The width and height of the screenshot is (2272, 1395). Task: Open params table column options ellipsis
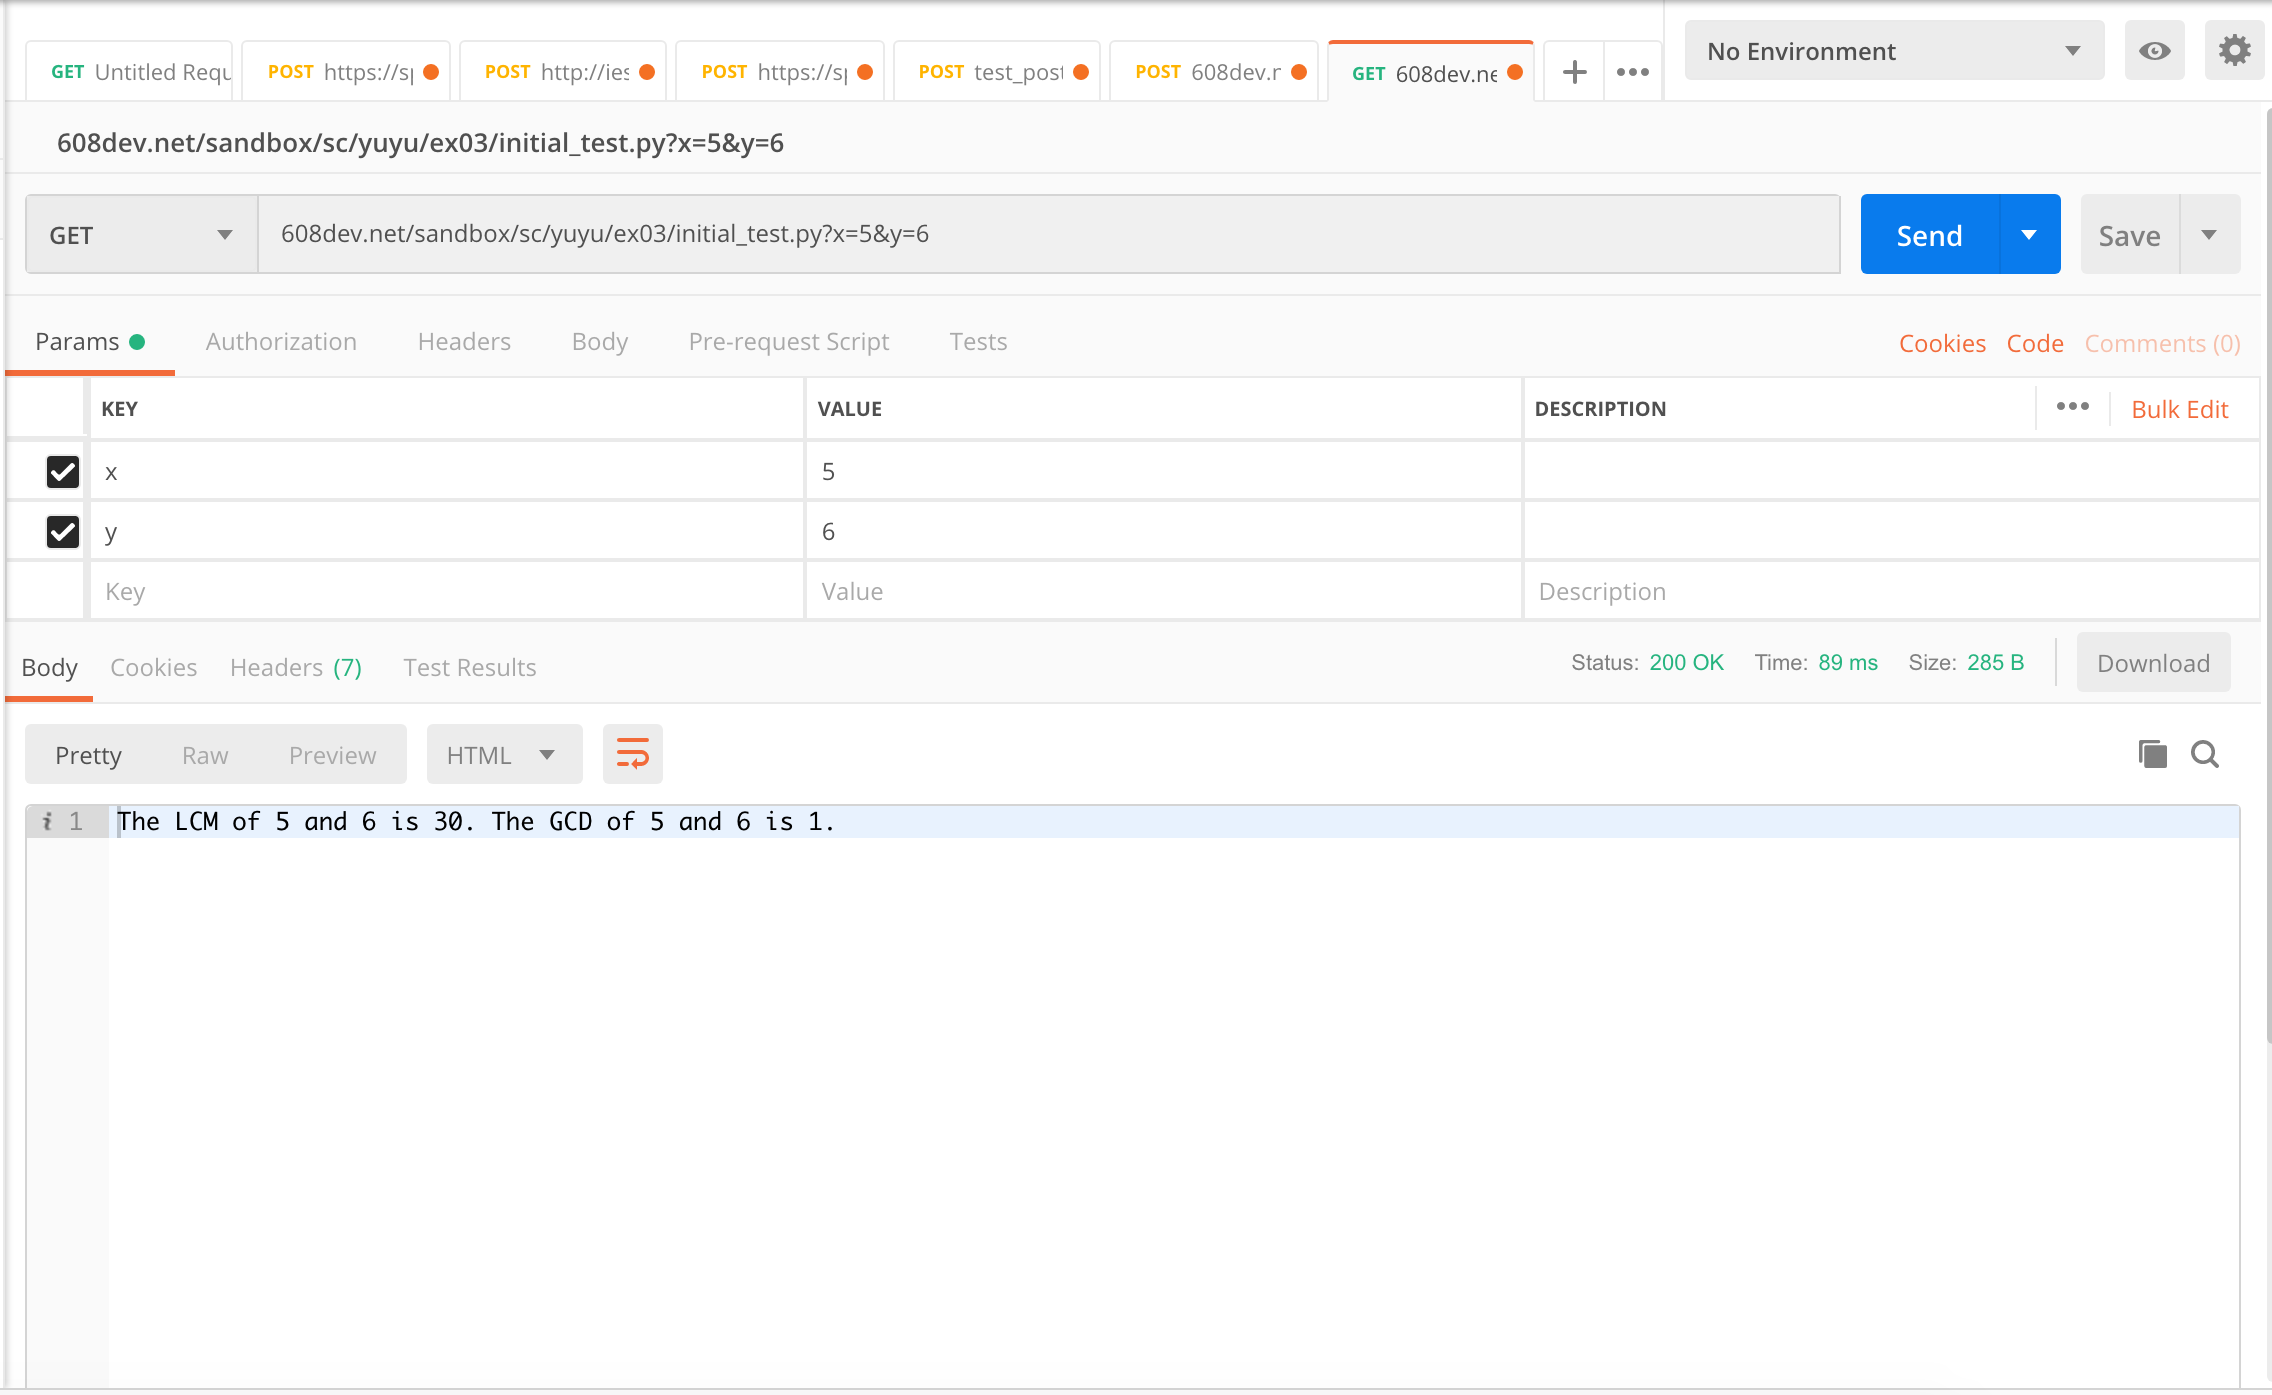2072,407
